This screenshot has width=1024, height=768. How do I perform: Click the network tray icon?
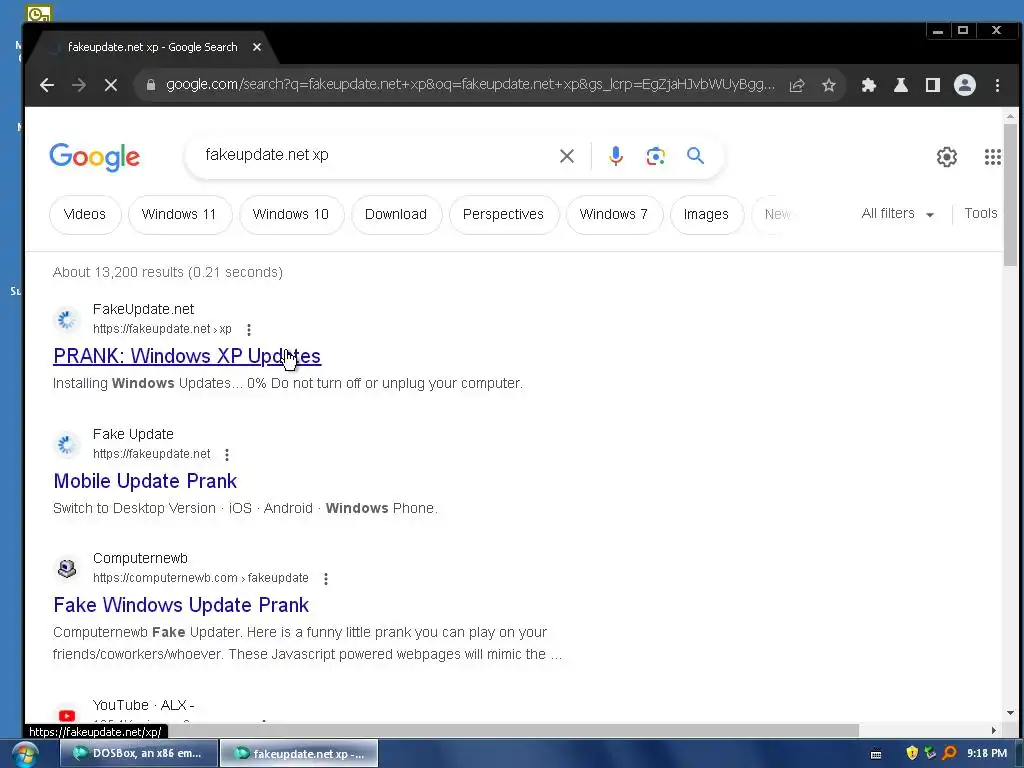(x=930, y=753)
